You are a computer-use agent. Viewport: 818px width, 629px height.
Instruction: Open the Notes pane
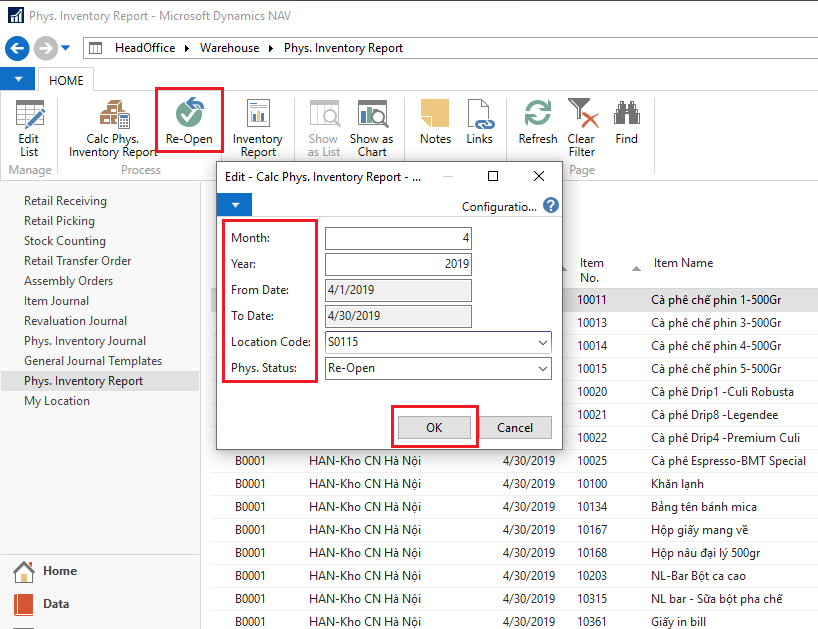[x=435, y=122]
